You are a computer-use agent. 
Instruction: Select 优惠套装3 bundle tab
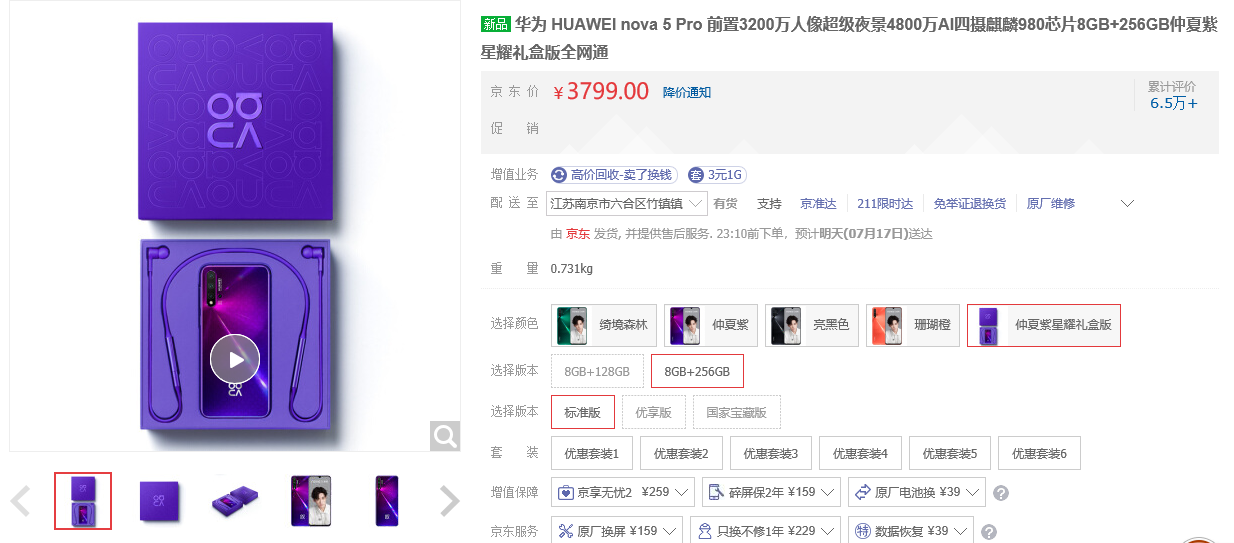770,453
